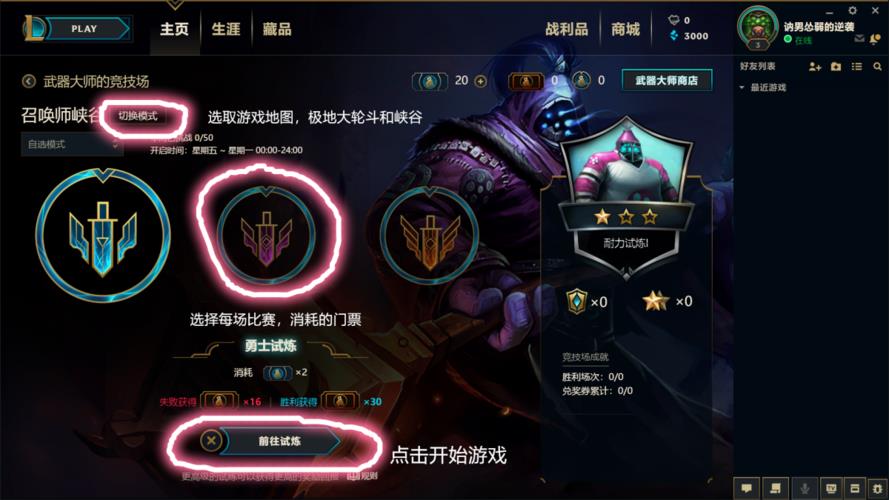Select the purple sword trial emblem
Image resolution: width=889 pixels, height=500 pixels.
pyautogui.click(x=266, y=235)
